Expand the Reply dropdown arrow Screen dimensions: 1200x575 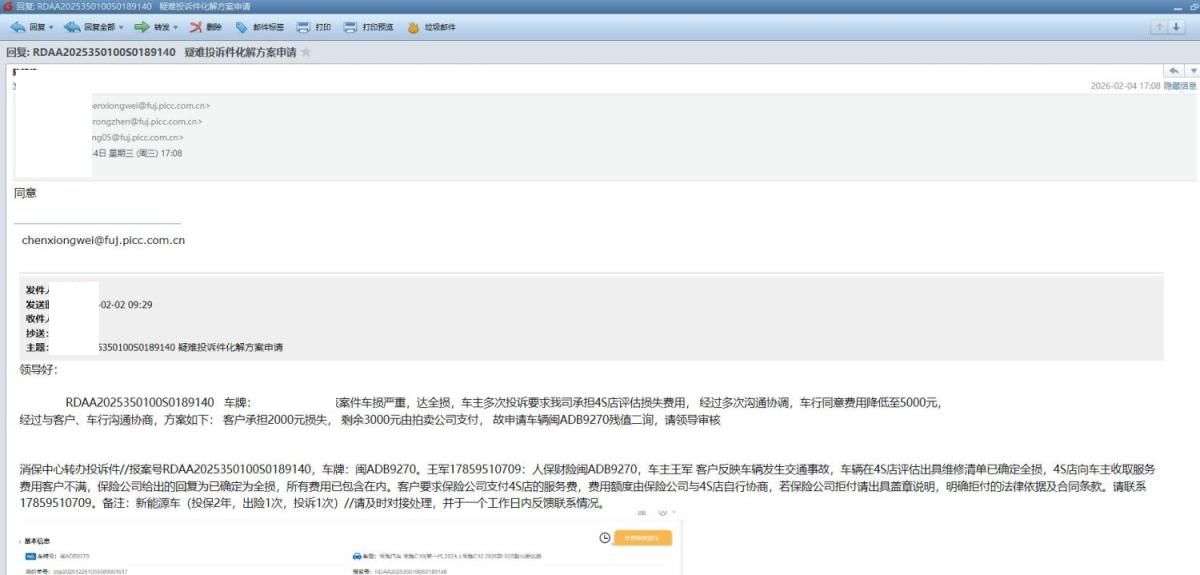tap(51, 27)
